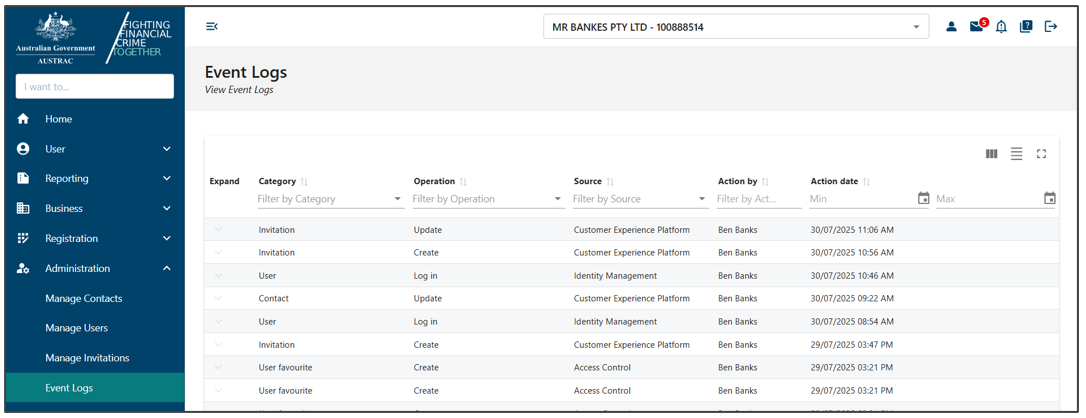Expand the Invitation Create 10:56 AM row
The height and width of the screenshot is (418, 1086).
pos(218,253)
